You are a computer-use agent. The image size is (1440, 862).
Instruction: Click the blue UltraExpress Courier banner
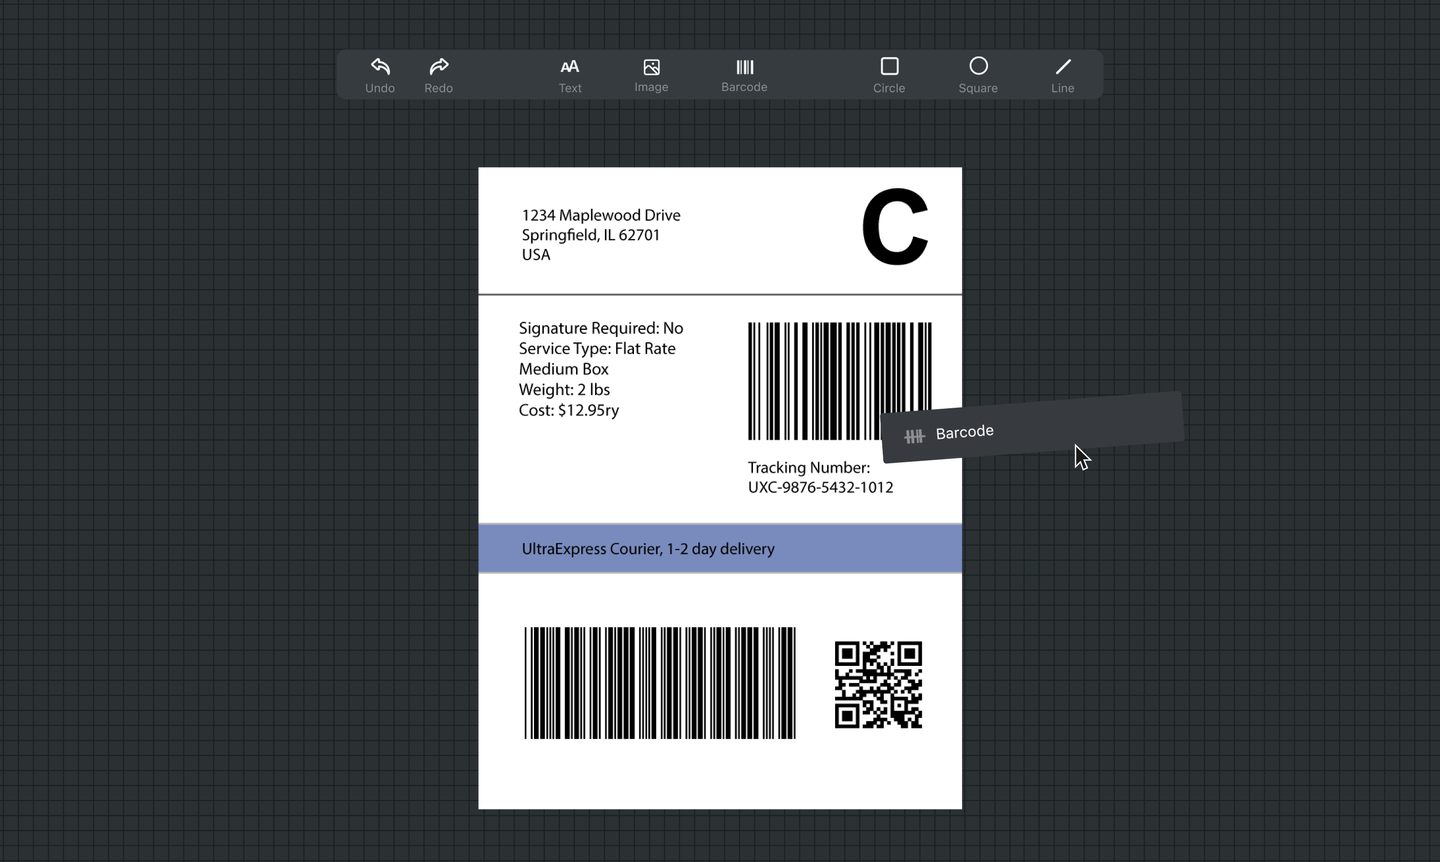pos(720,548)
